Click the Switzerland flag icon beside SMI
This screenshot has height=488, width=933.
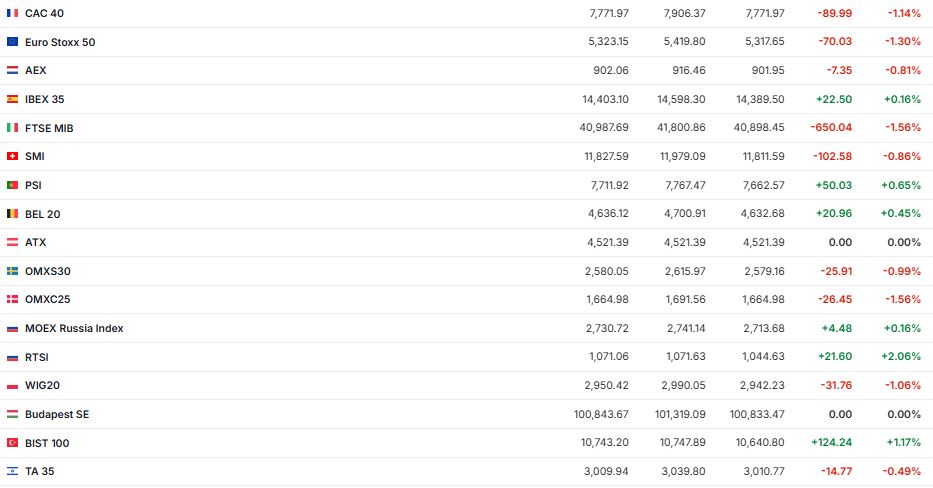(12, 156)
